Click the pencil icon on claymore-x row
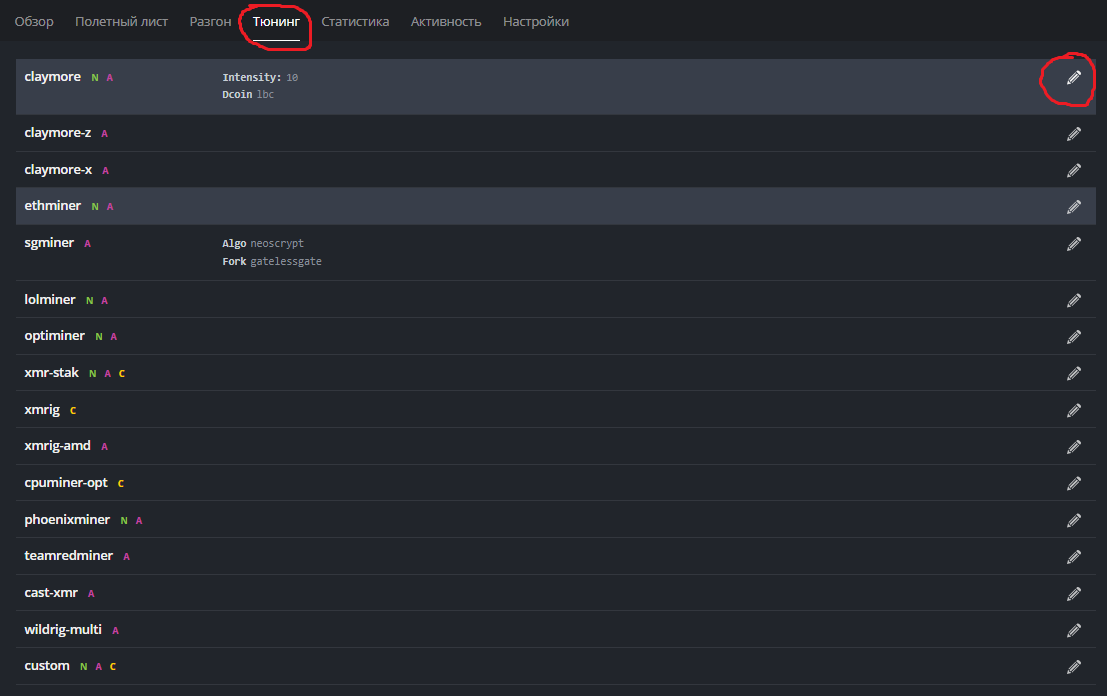1107x696 pixels. (1074, 171)
